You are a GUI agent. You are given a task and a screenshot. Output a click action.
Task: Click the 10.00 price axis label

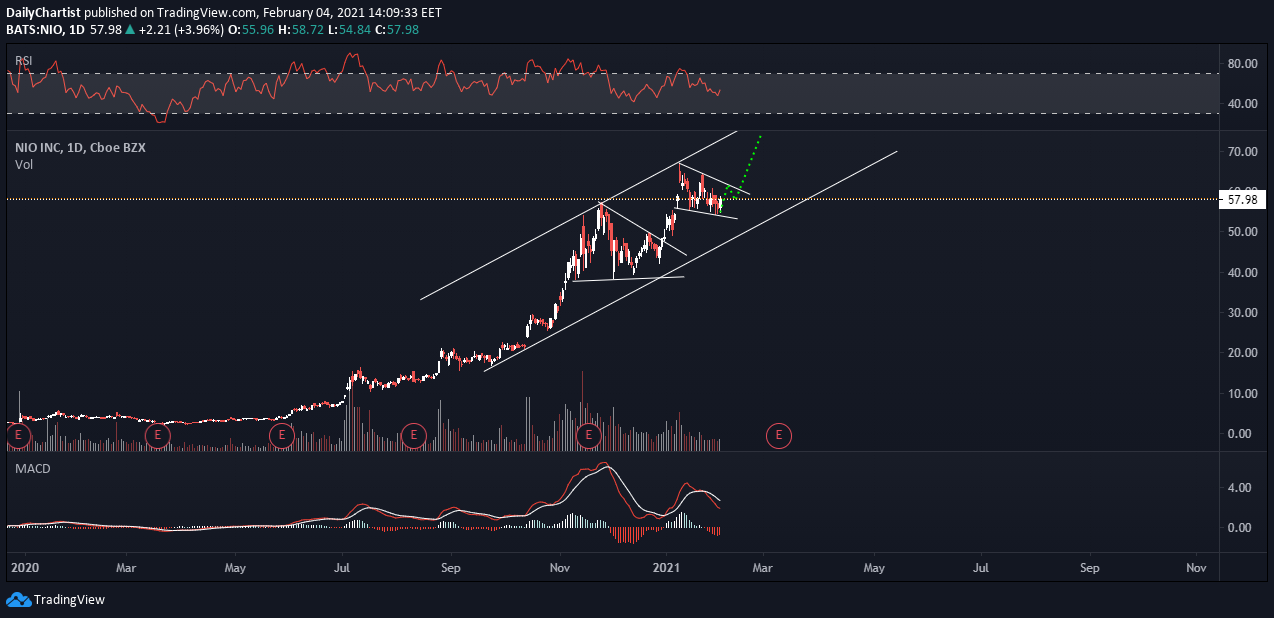tap(1241, 394)
